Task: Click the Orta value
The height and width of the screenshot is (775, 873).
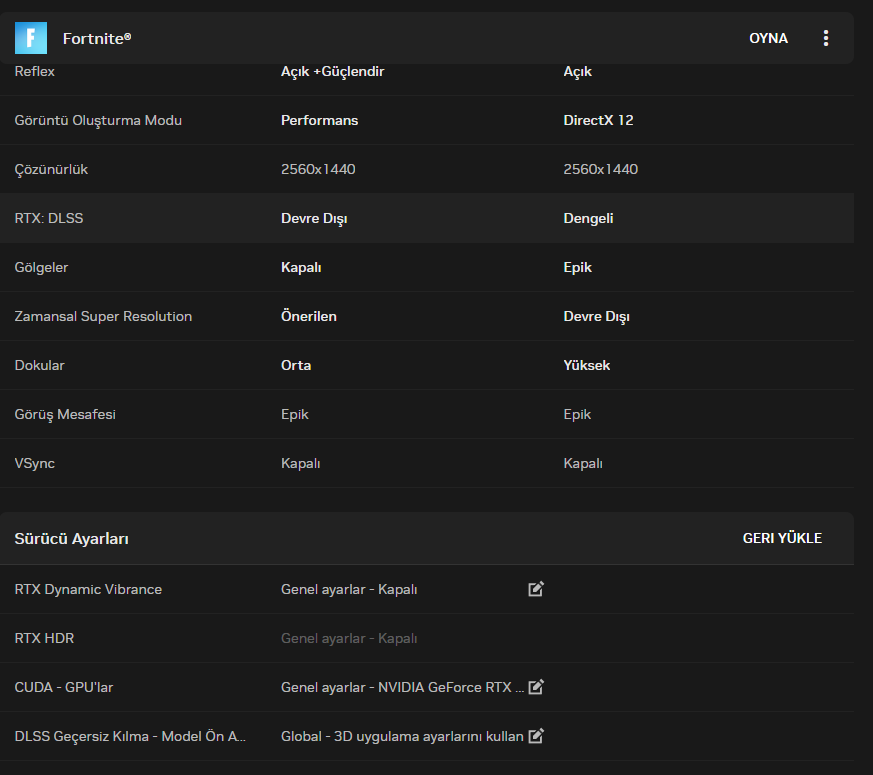Action: pos(296,365)
